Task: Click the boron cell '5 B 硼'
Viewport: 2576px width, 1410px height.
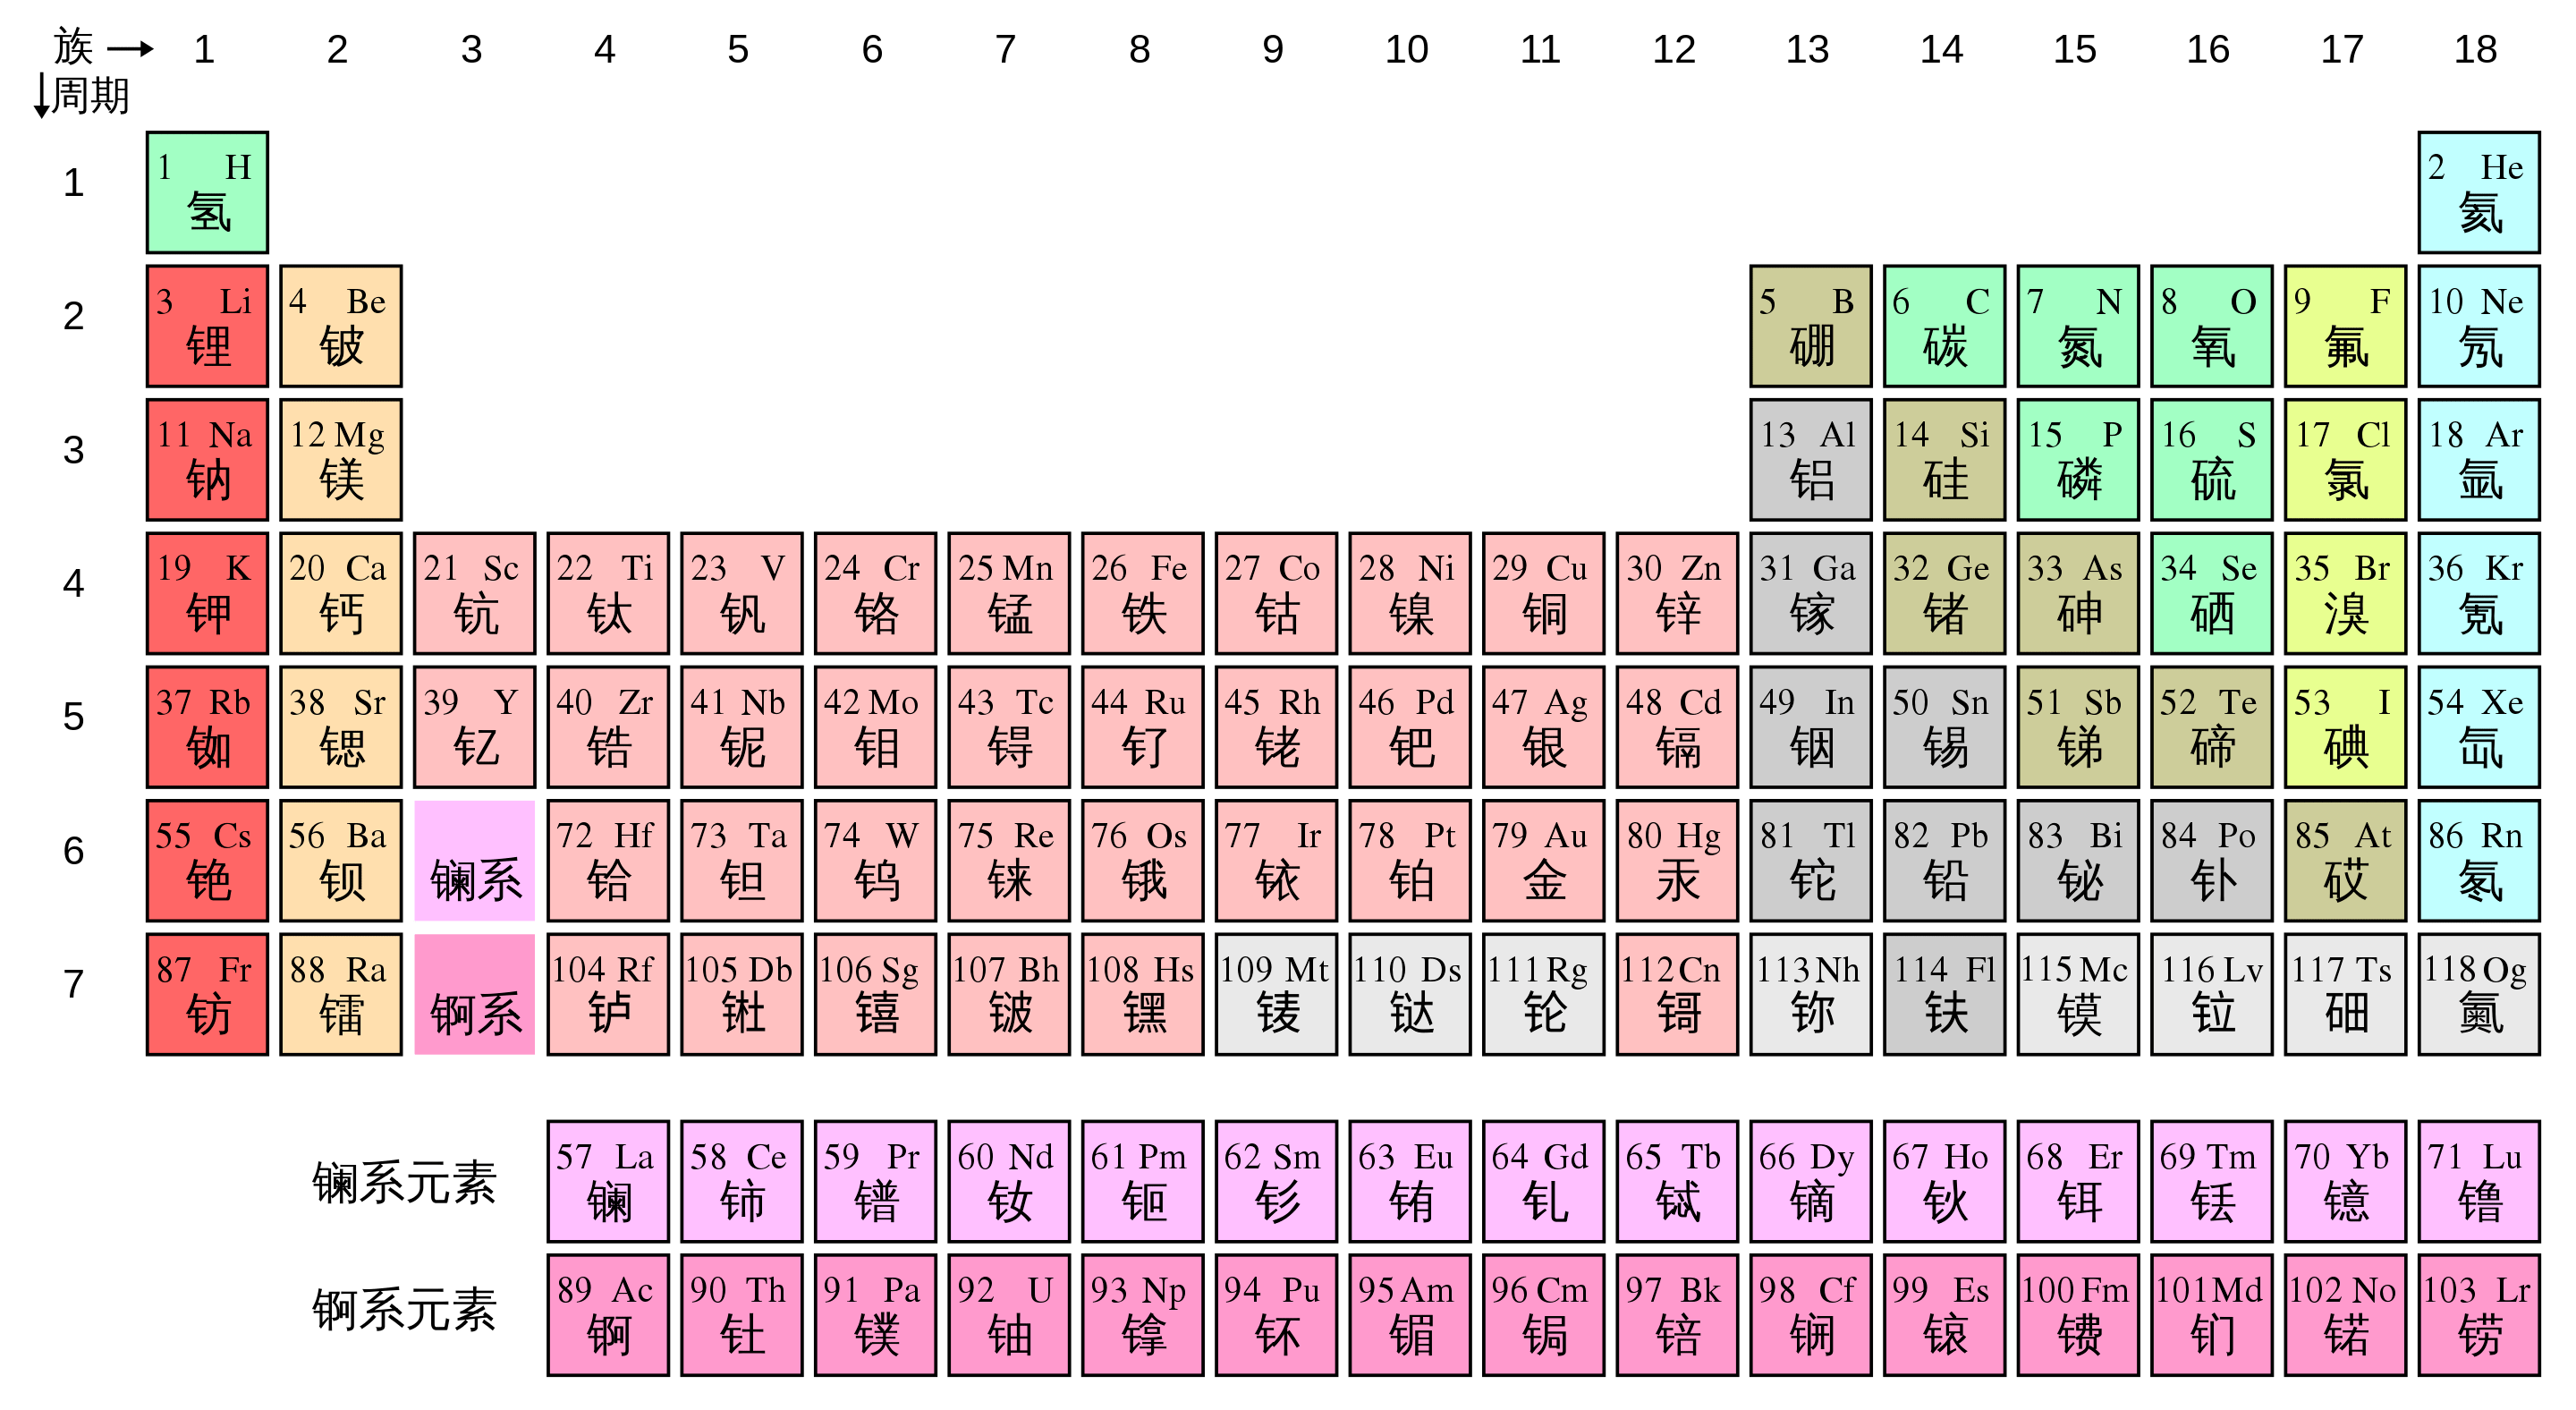Action: pyautogui.click(x=1810, y=326)
